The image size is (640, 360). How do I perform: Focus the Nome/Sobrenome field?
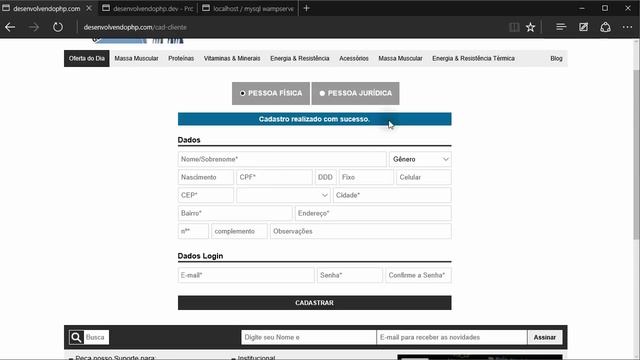282,159
